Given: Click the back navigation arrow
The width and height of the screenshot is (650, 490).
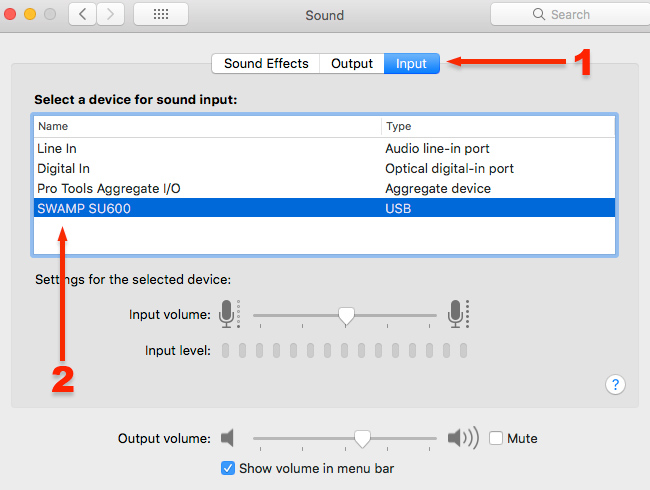Looking at the screenshot, I should (83, 15).
